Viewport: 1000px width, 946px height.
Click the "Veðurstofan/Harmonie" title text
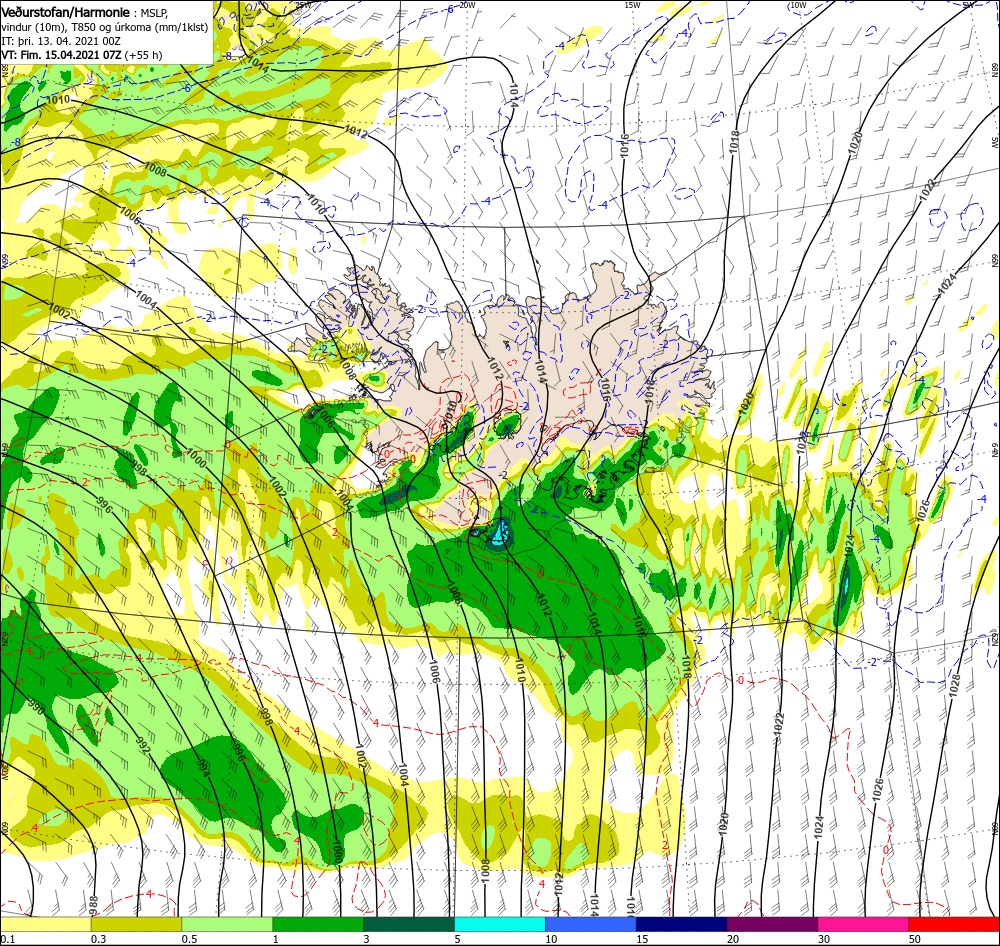(66, 12)
